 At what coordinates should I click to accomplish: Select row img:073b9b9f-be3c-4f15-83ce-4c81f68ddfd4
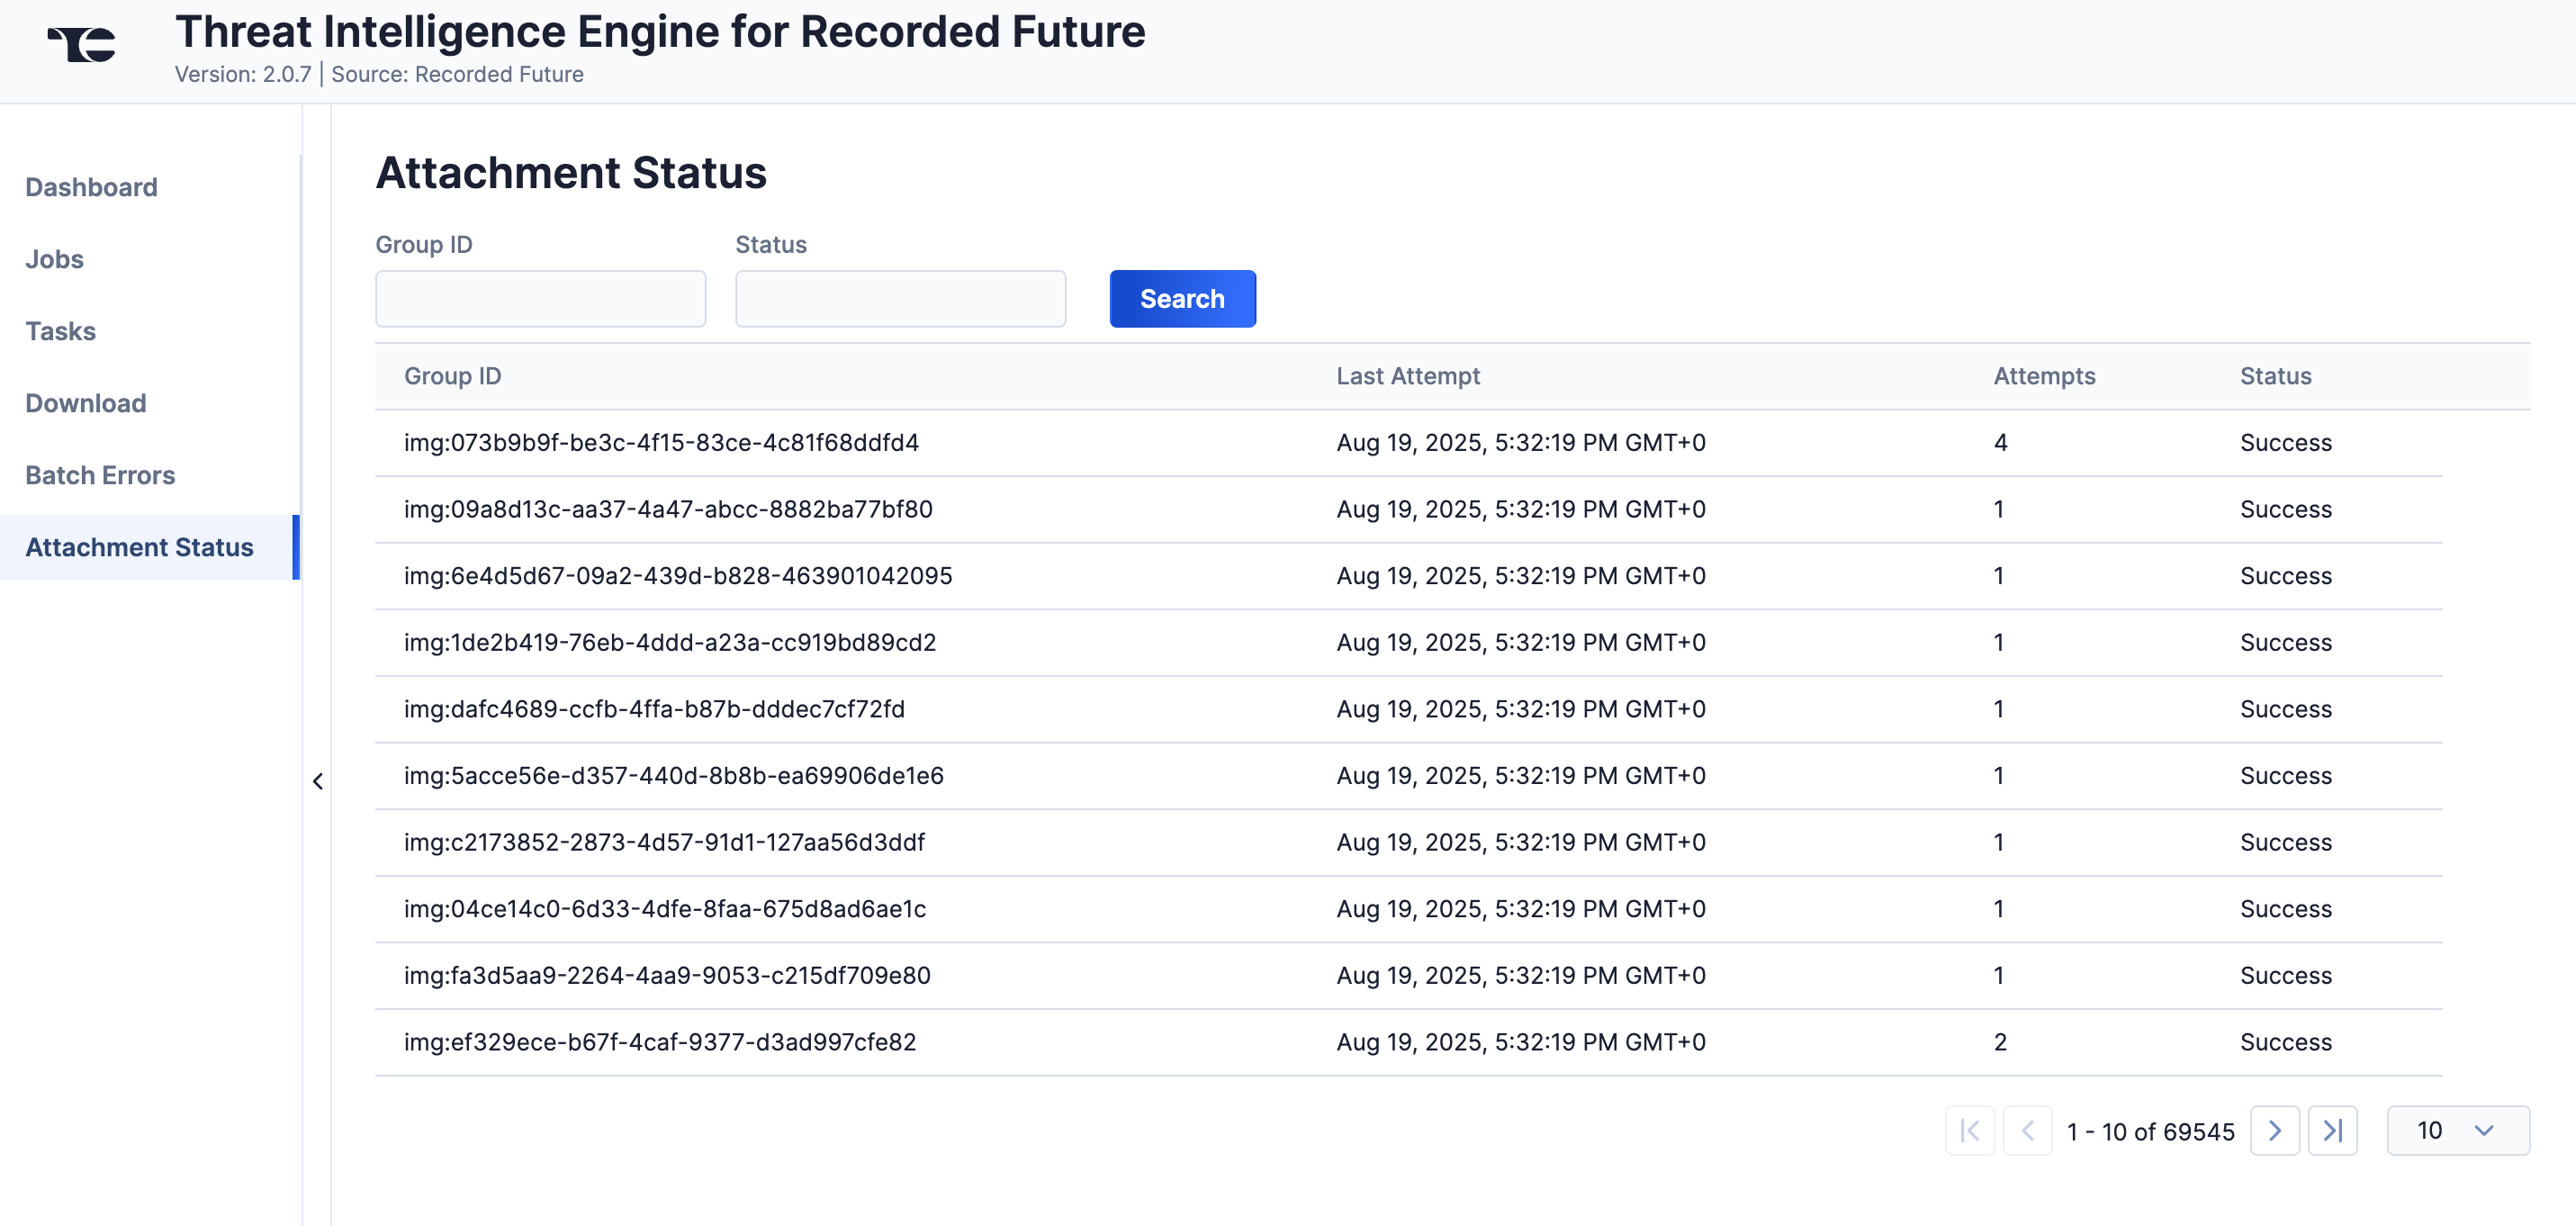(1408, 443)
